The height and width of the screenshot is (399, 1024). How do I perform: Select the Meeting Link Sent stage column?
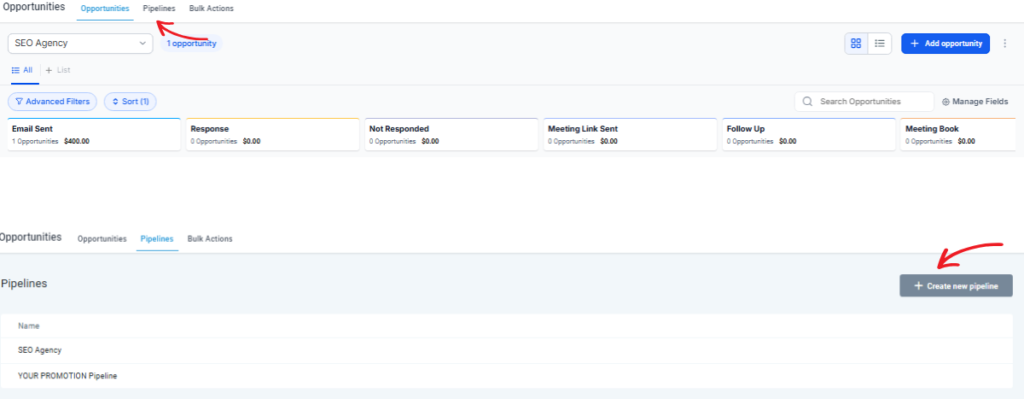(630, 135)
